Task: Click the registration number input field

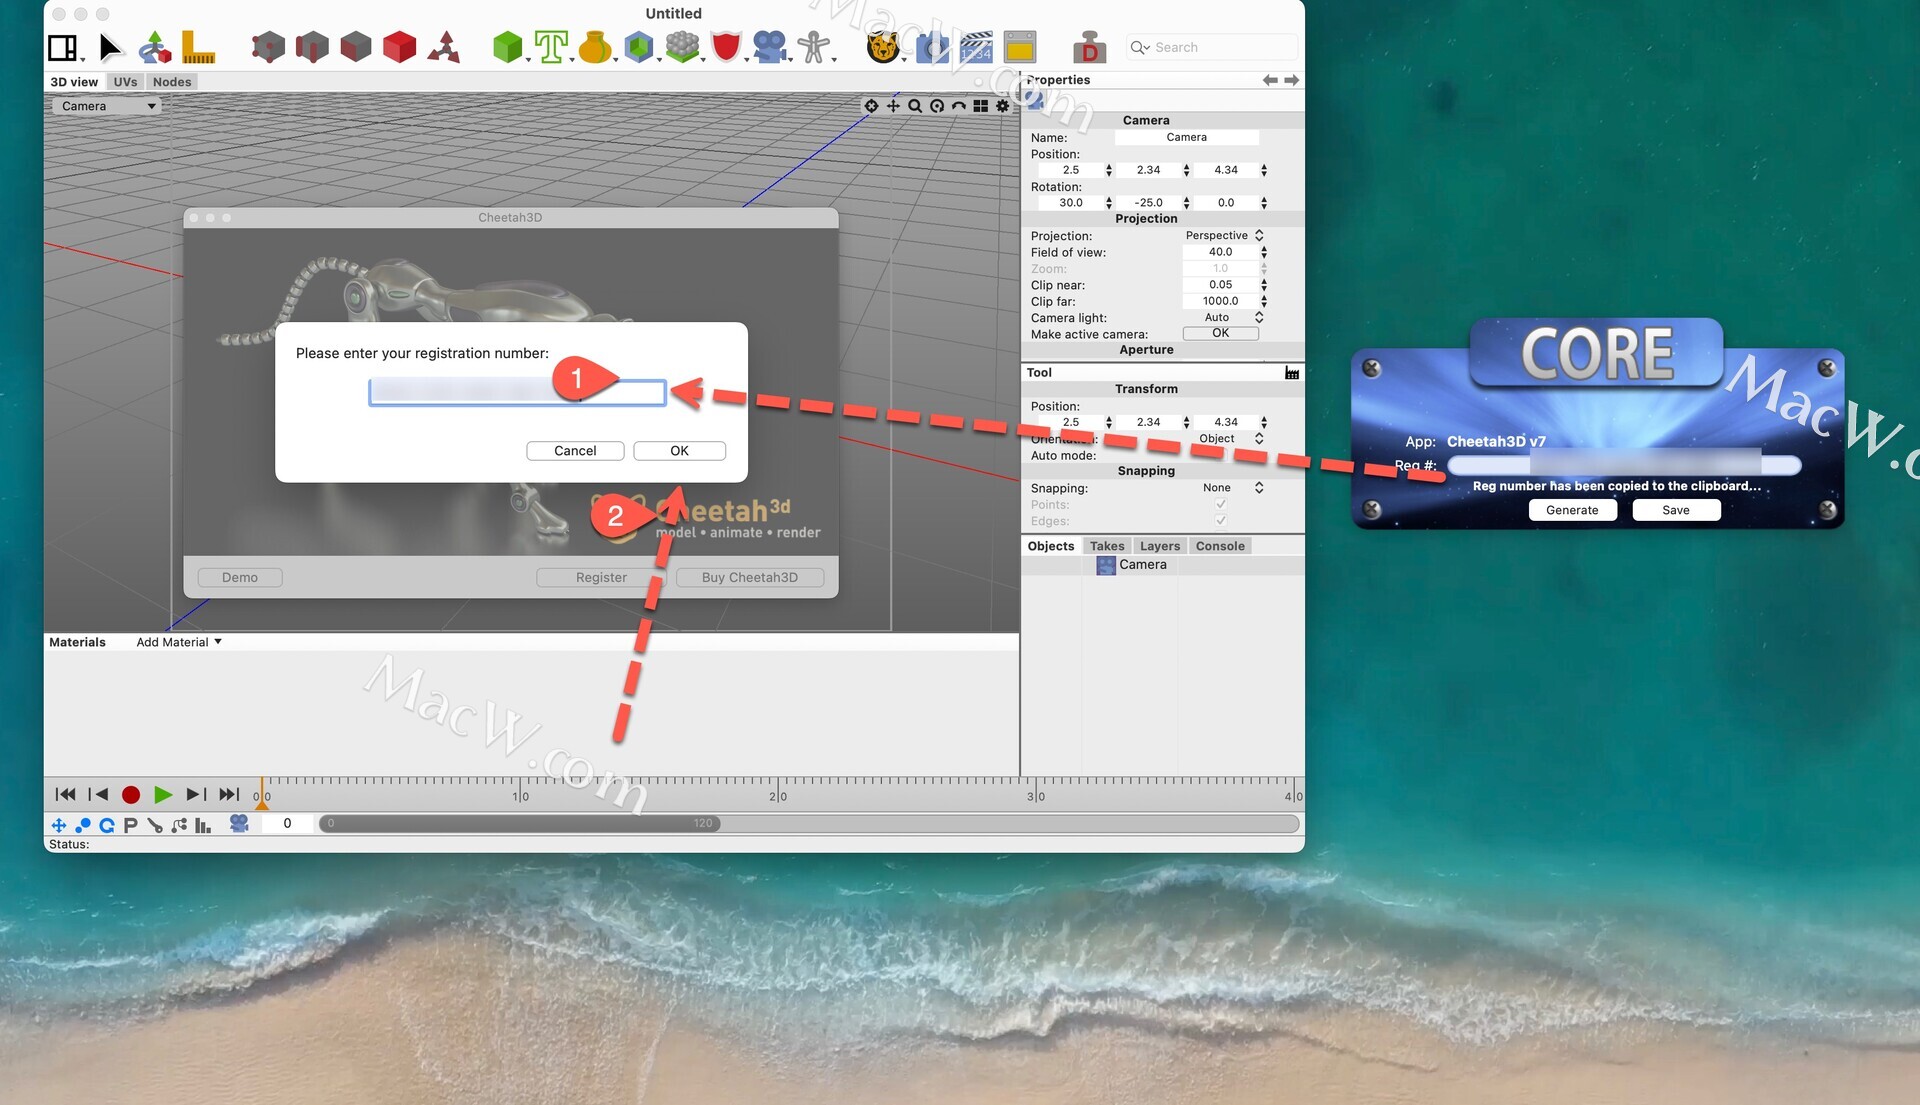Action: [517, 393]
